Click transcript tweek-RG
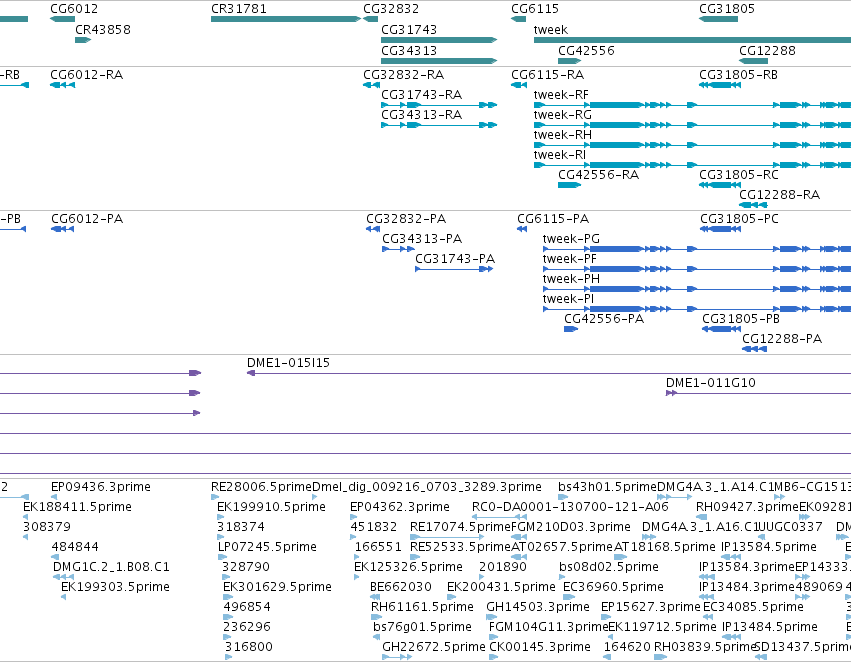The width and height of the screenshot is (851, 662). click(562, 115)
